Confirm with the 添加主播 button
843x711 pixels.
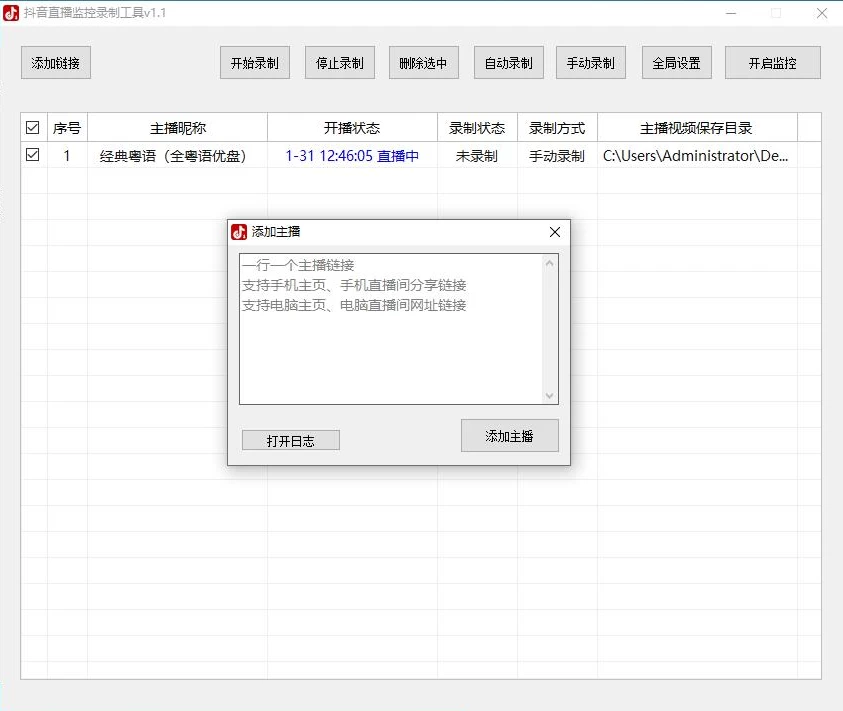tap(509, 436)
